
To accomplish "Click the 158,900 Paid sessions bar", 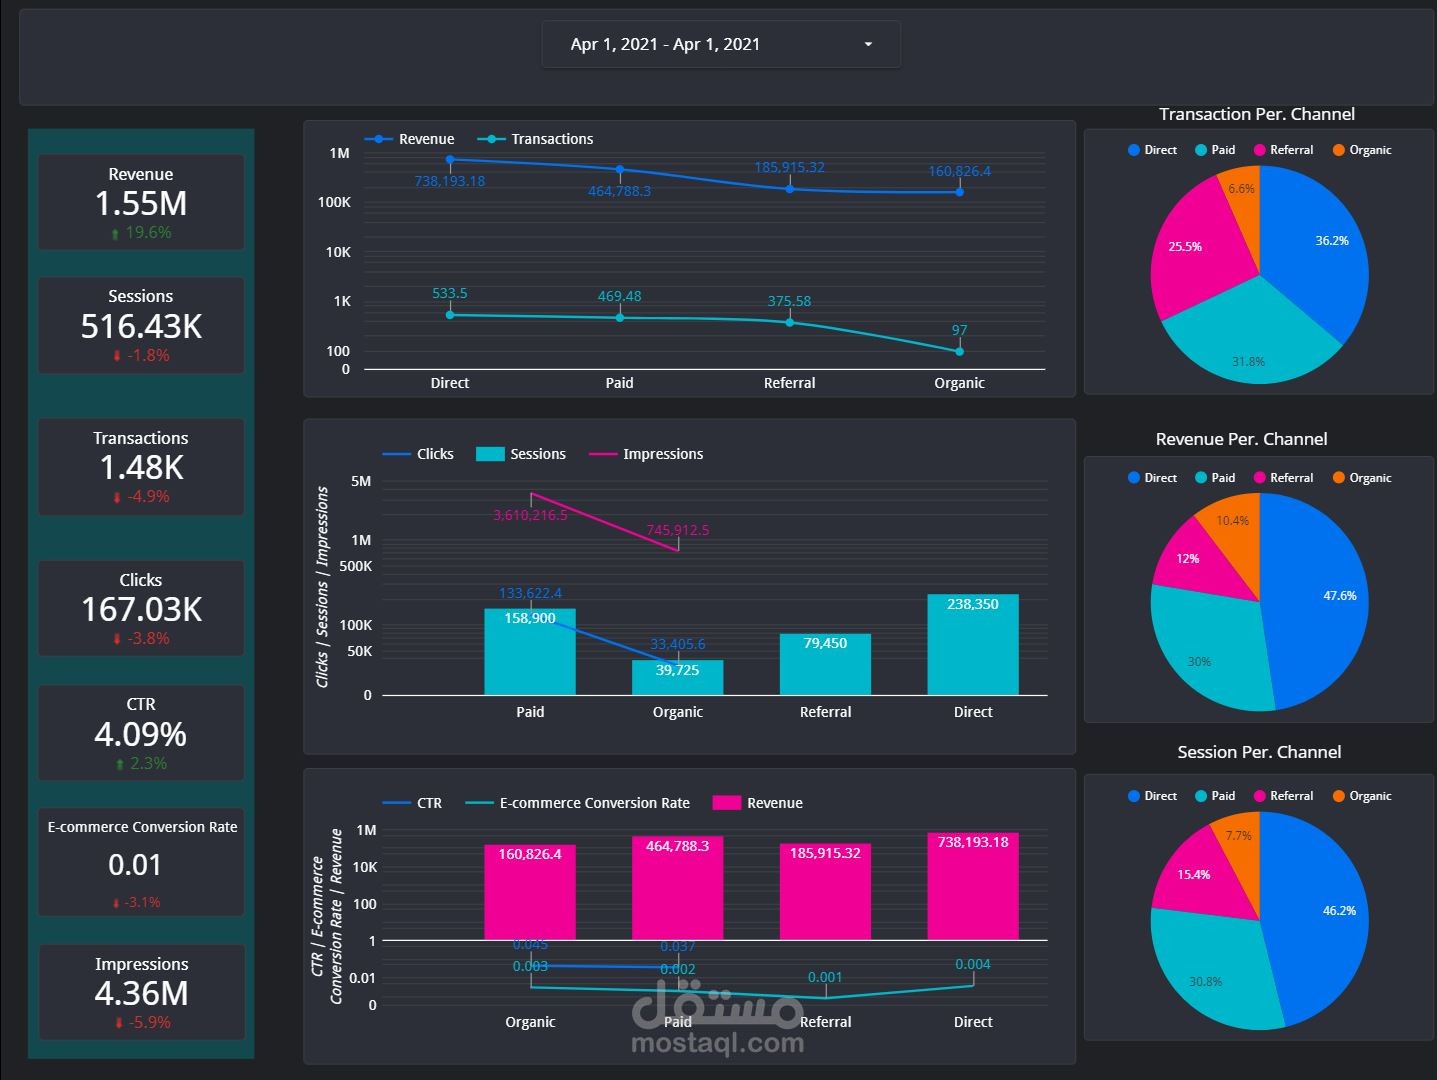I will [x=530, y=652].
